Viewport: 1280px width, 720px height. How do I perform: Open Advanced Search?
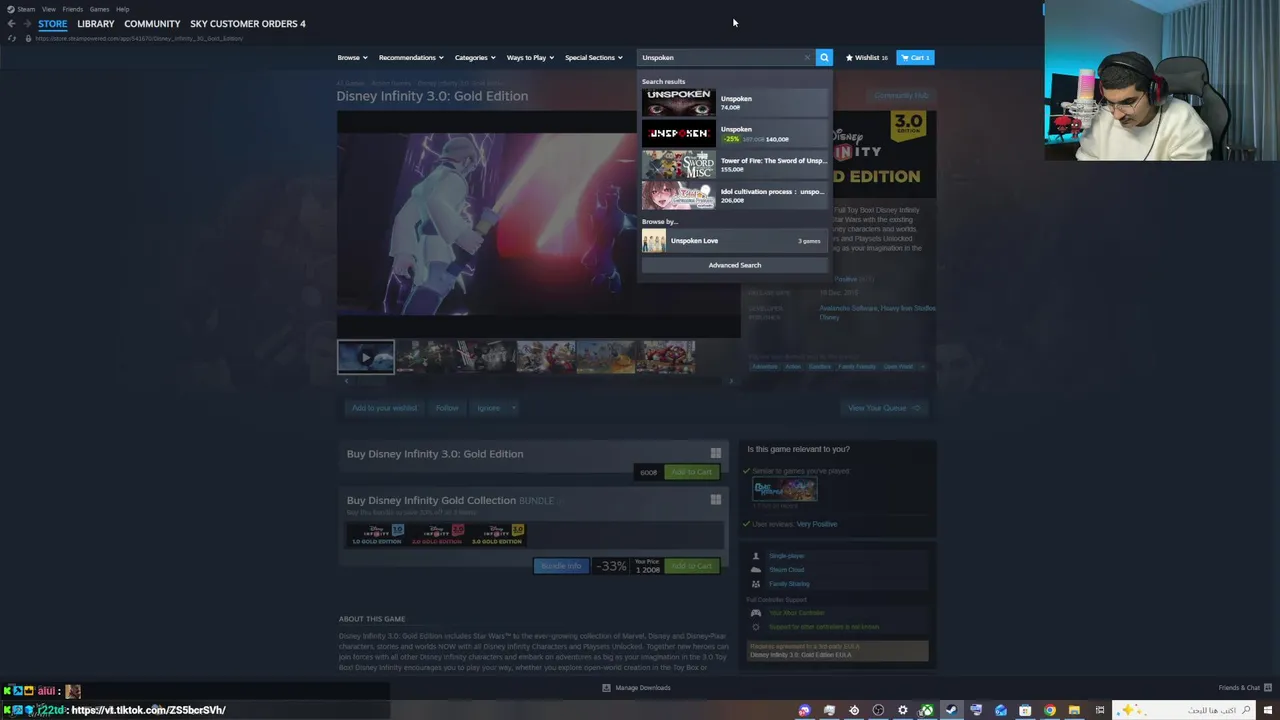coord(735,265)
